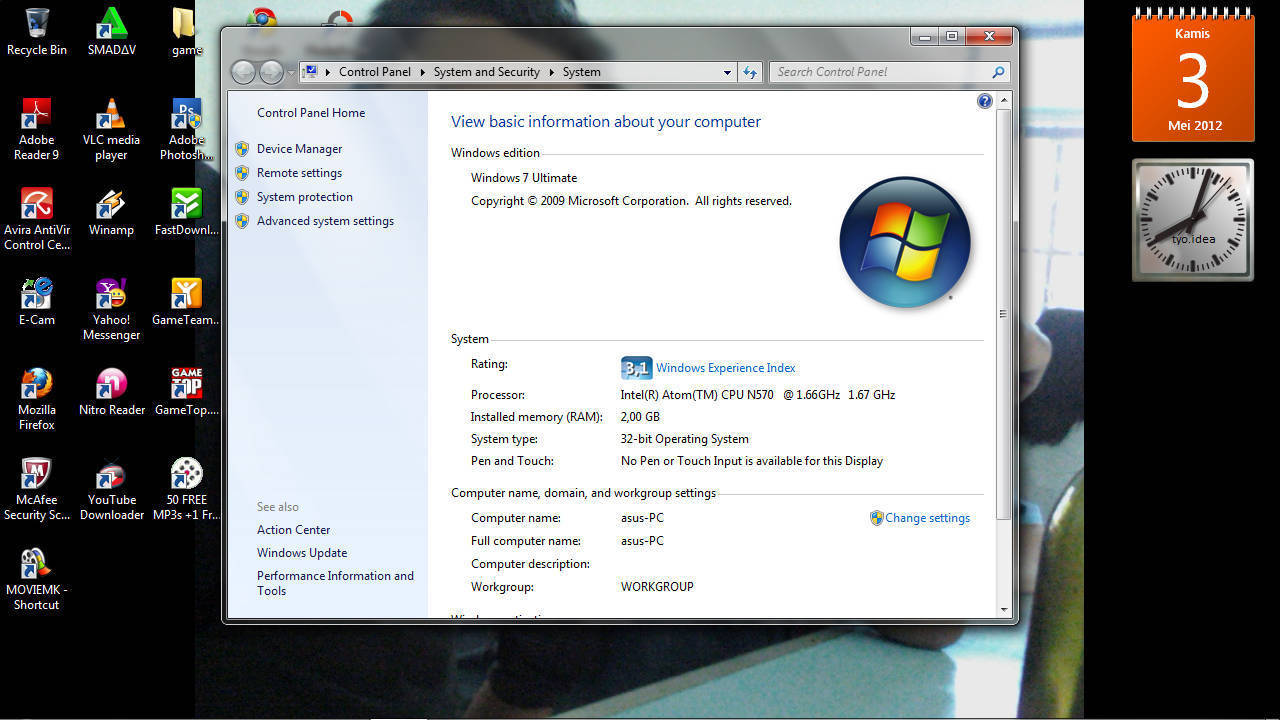Viewport: 1280px width, 720px height.
Task: Open the E-Cam desktop shortcut
Action: pyautogui.click(x=37, y=302)
